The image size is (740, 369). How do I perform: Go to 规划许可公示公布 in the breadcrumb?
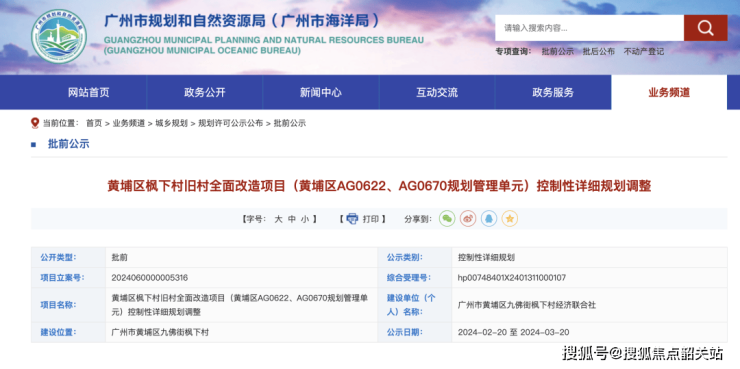(x=230, y=124)
